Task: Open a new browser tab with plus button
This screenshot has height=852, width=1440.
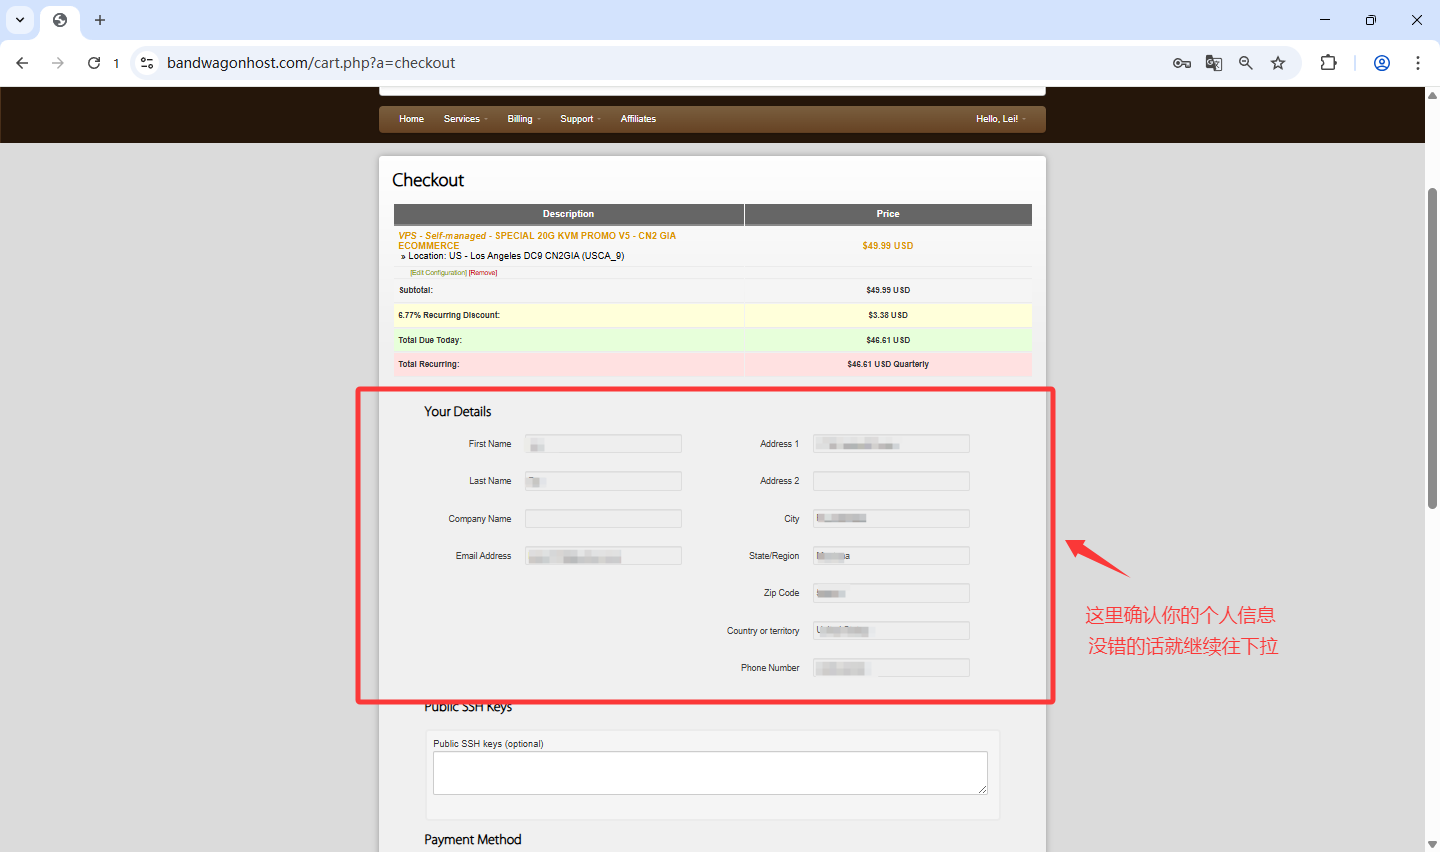Action: click(x=100, y=20)
